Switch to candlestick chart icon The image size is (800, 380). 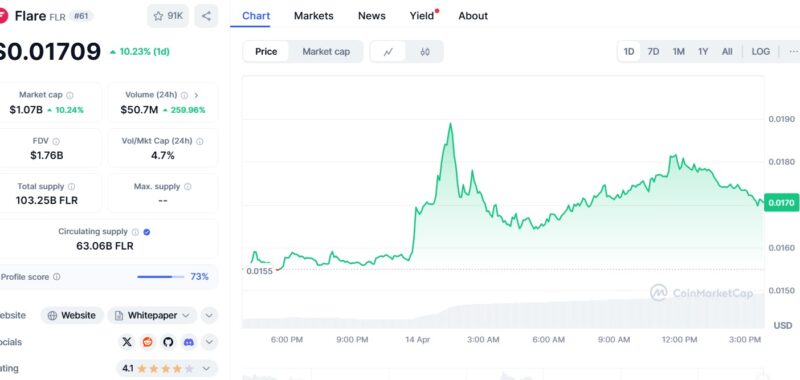point(424,52)
